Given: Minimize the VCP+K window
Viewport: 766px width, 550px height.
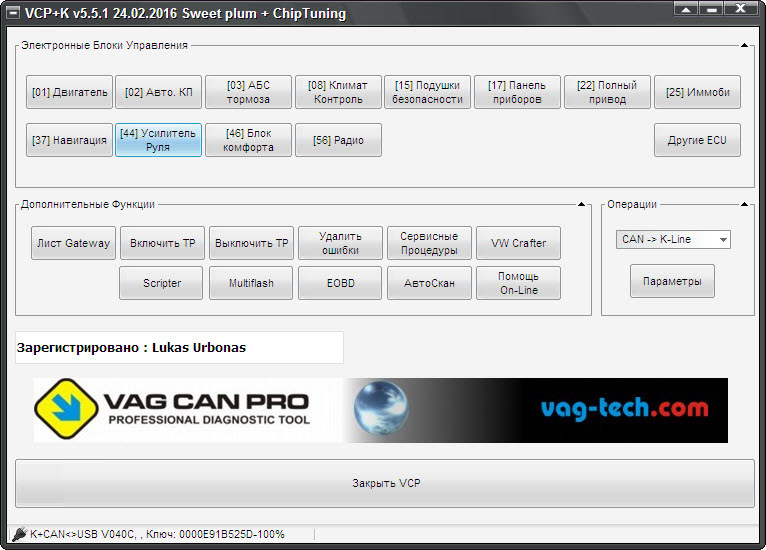Looking at the screenshot, I should point(712,8).
